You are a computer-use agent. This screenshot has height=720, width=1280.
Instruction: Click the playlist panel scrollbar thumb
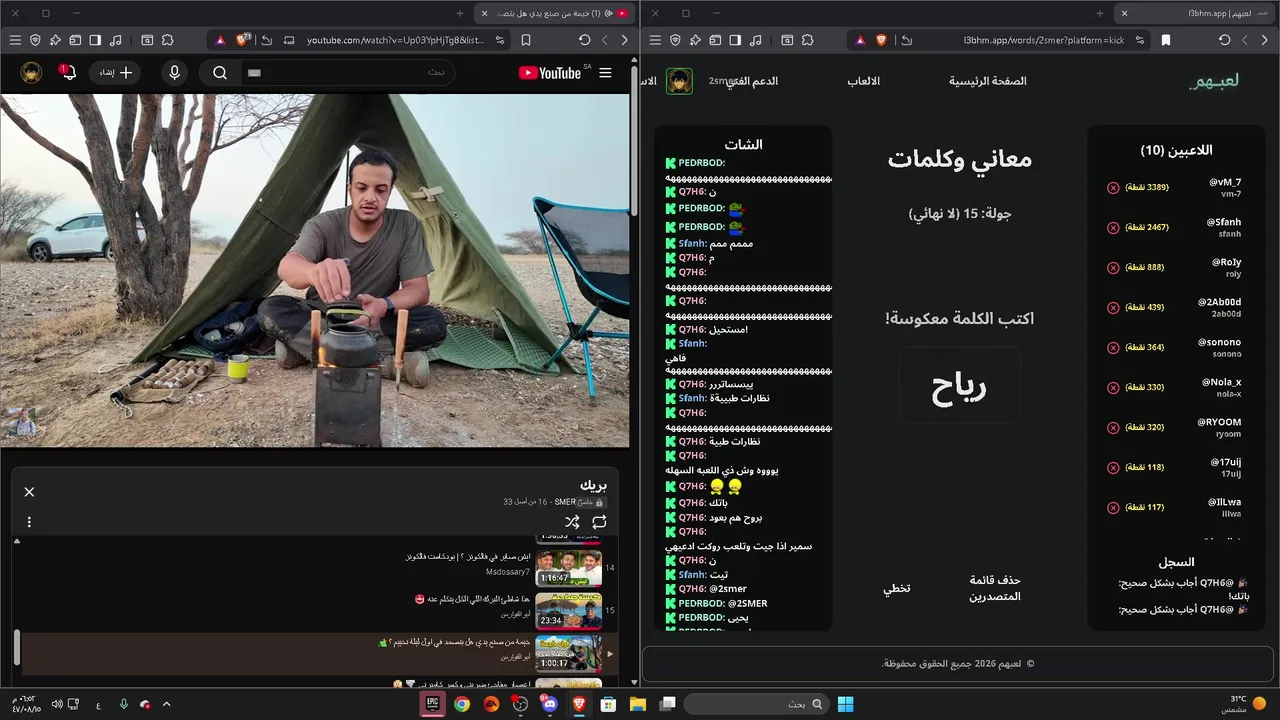click(x=16, y=647)
